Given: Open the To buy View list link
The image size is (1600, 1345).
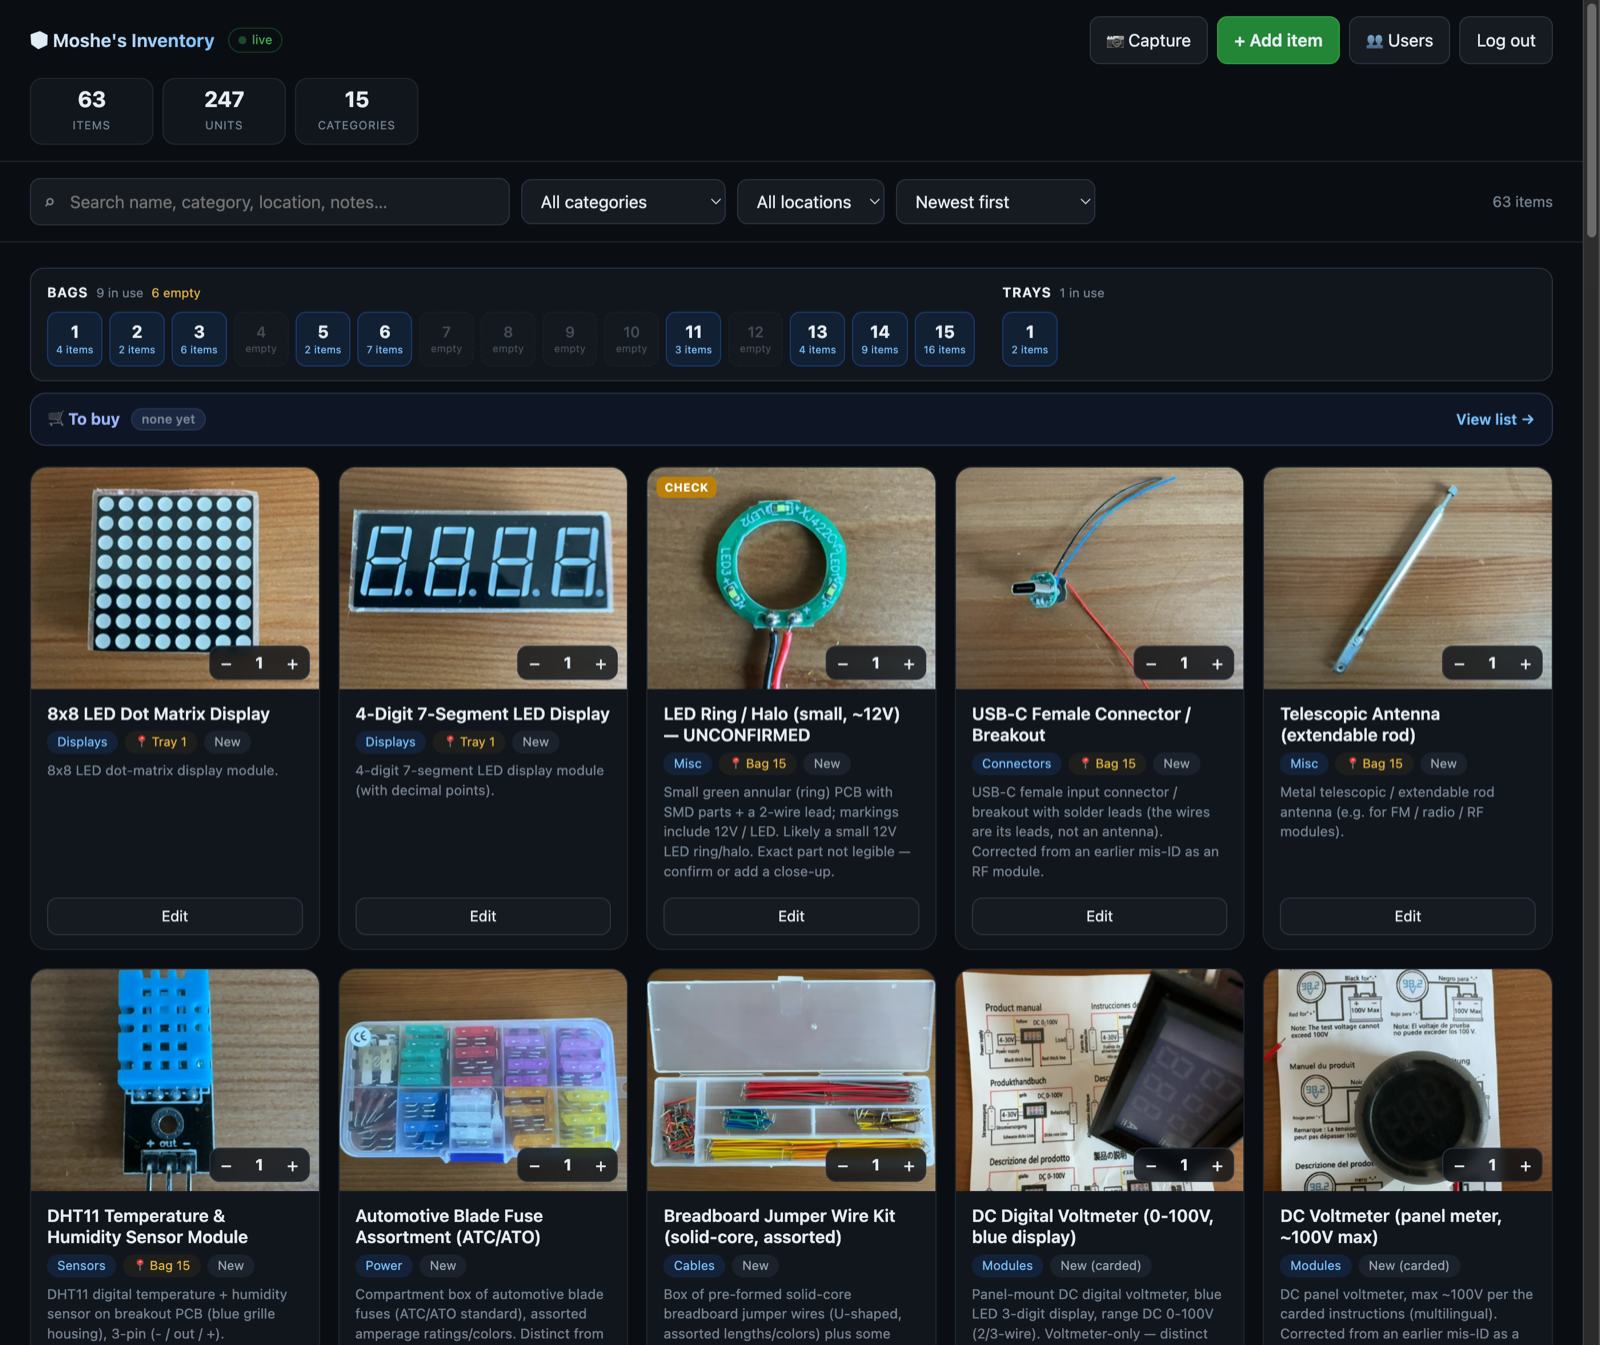Looking at the screenshot, I should (1494, 419).
